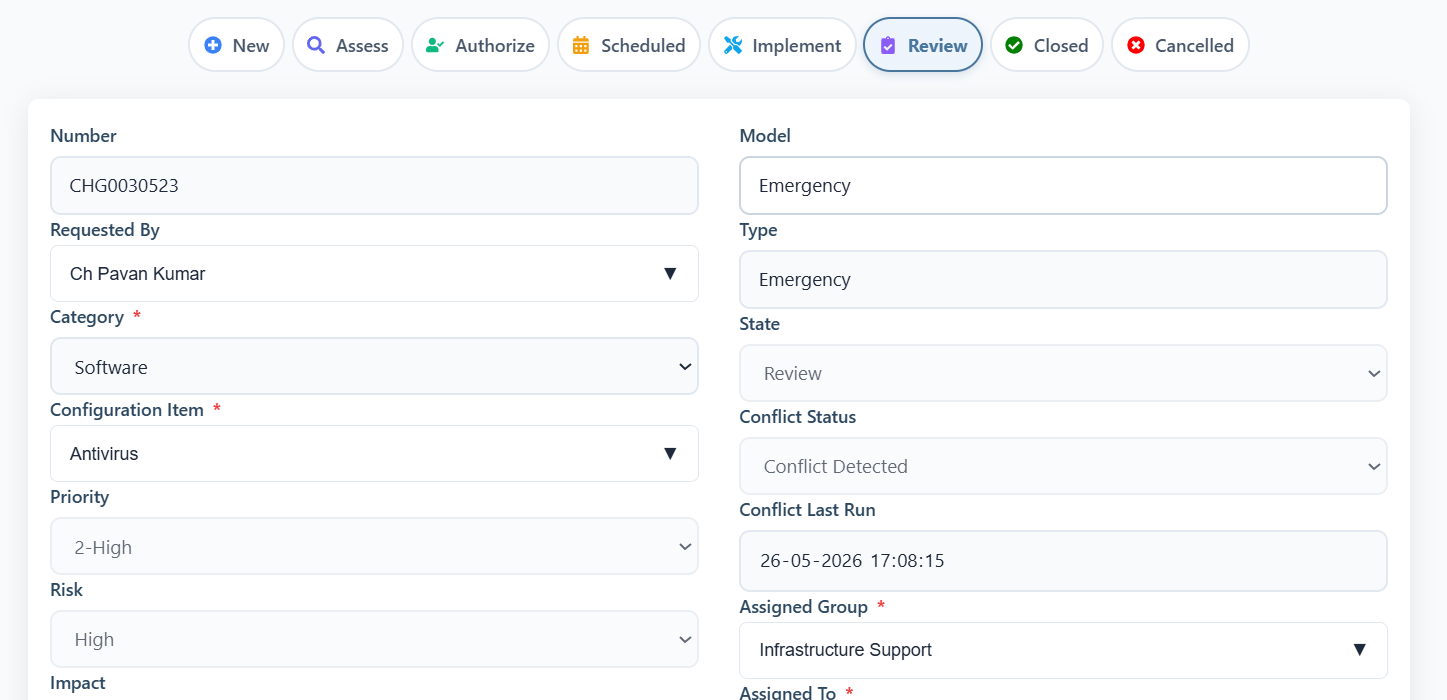This screenshot has height=700, width=1447.
Task: Click the Conflict Last Run label
Action: (x=807, y=510)
